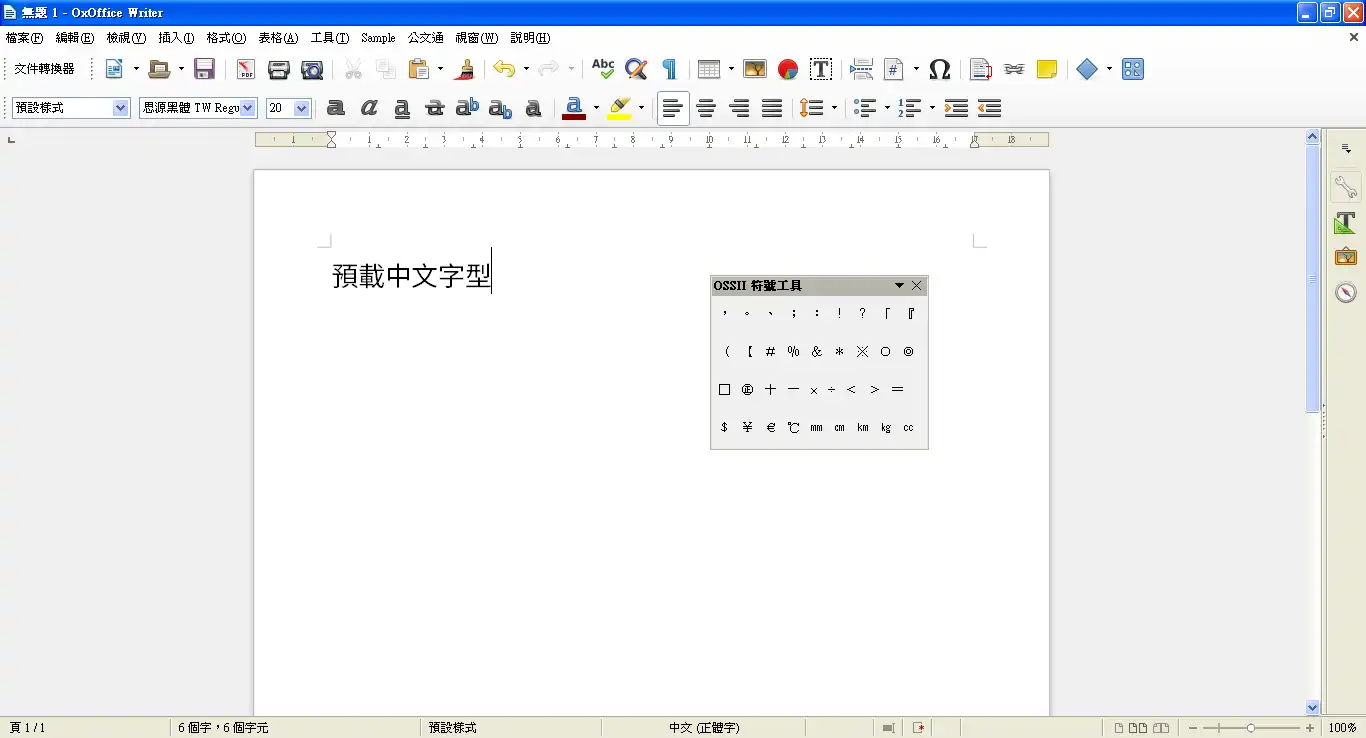Save the document with the floppy disk icon
The width and height of the screenshot is (1366, 738).
click(x=204, y=69)
